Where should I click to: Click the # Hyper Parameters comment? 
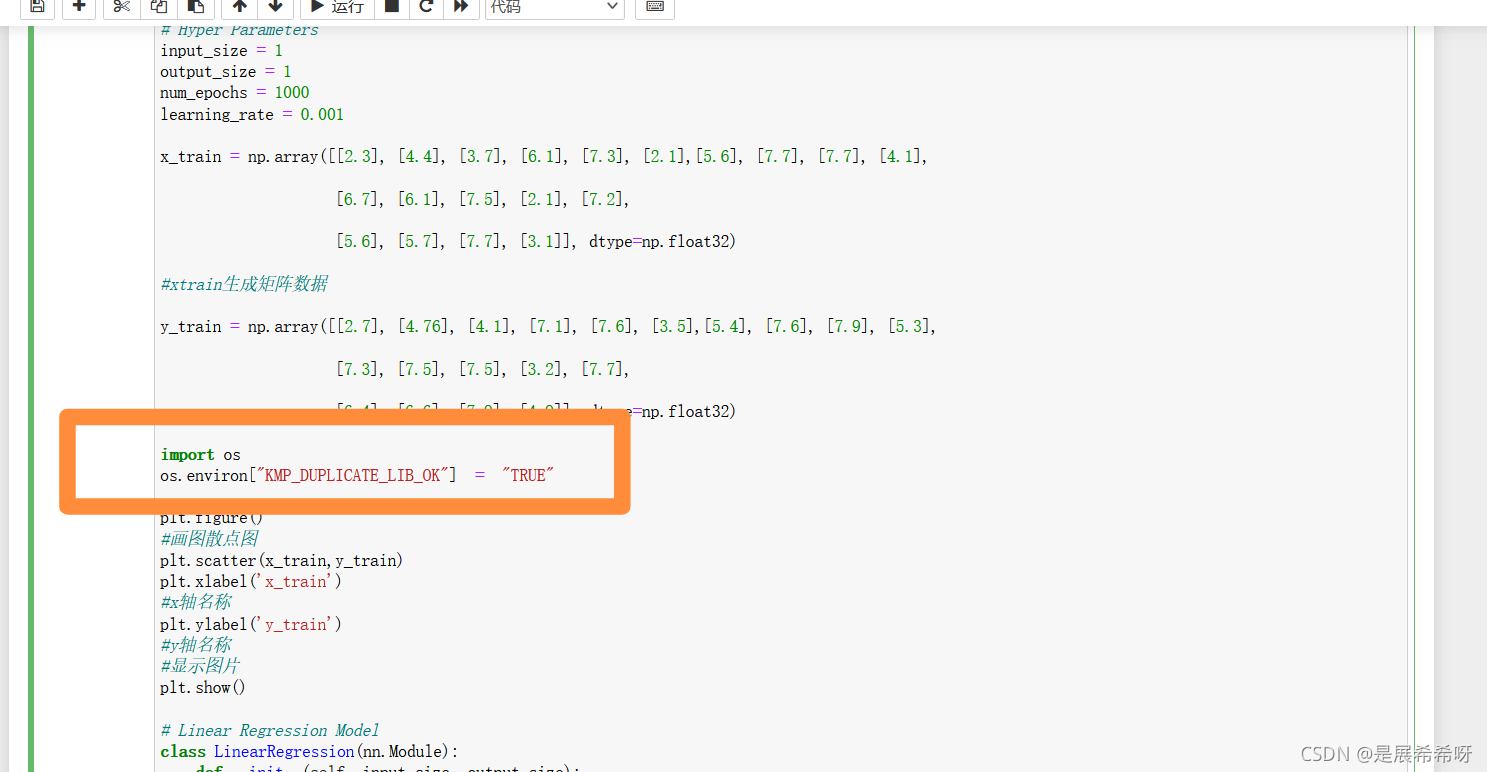239,30
